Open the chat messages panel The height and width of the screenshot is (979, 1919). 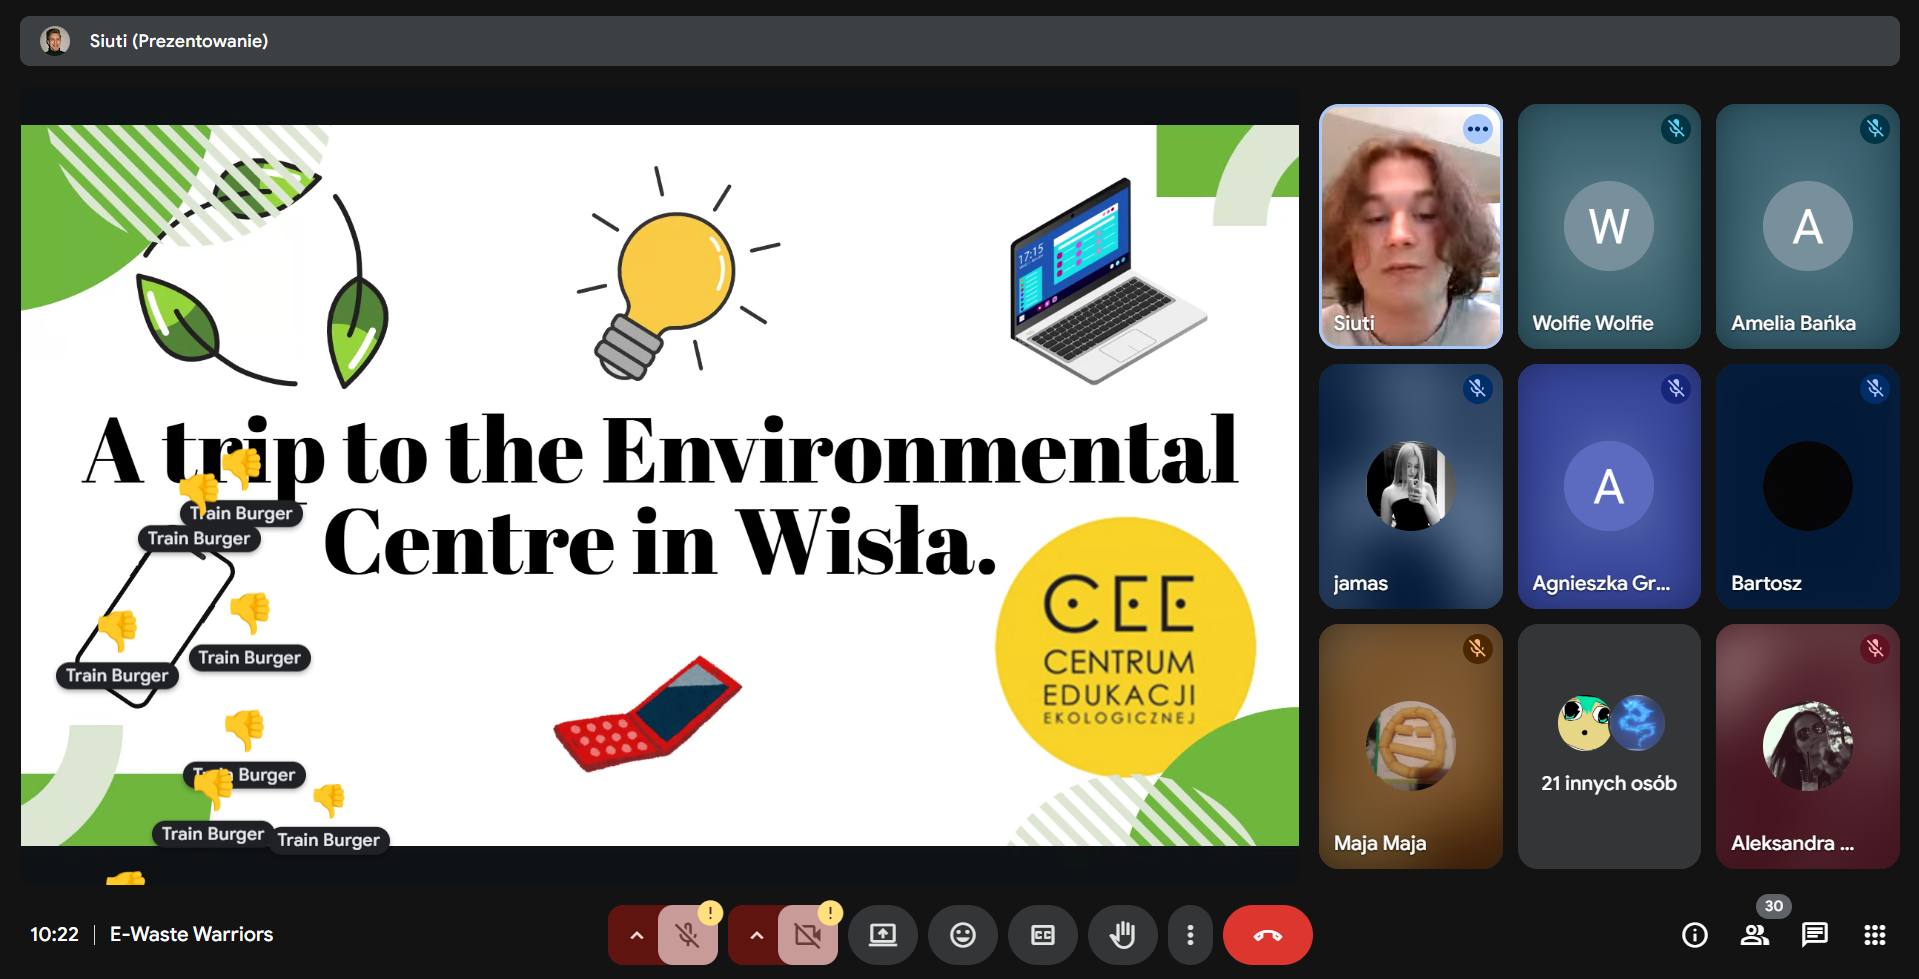pos(1814,935)
